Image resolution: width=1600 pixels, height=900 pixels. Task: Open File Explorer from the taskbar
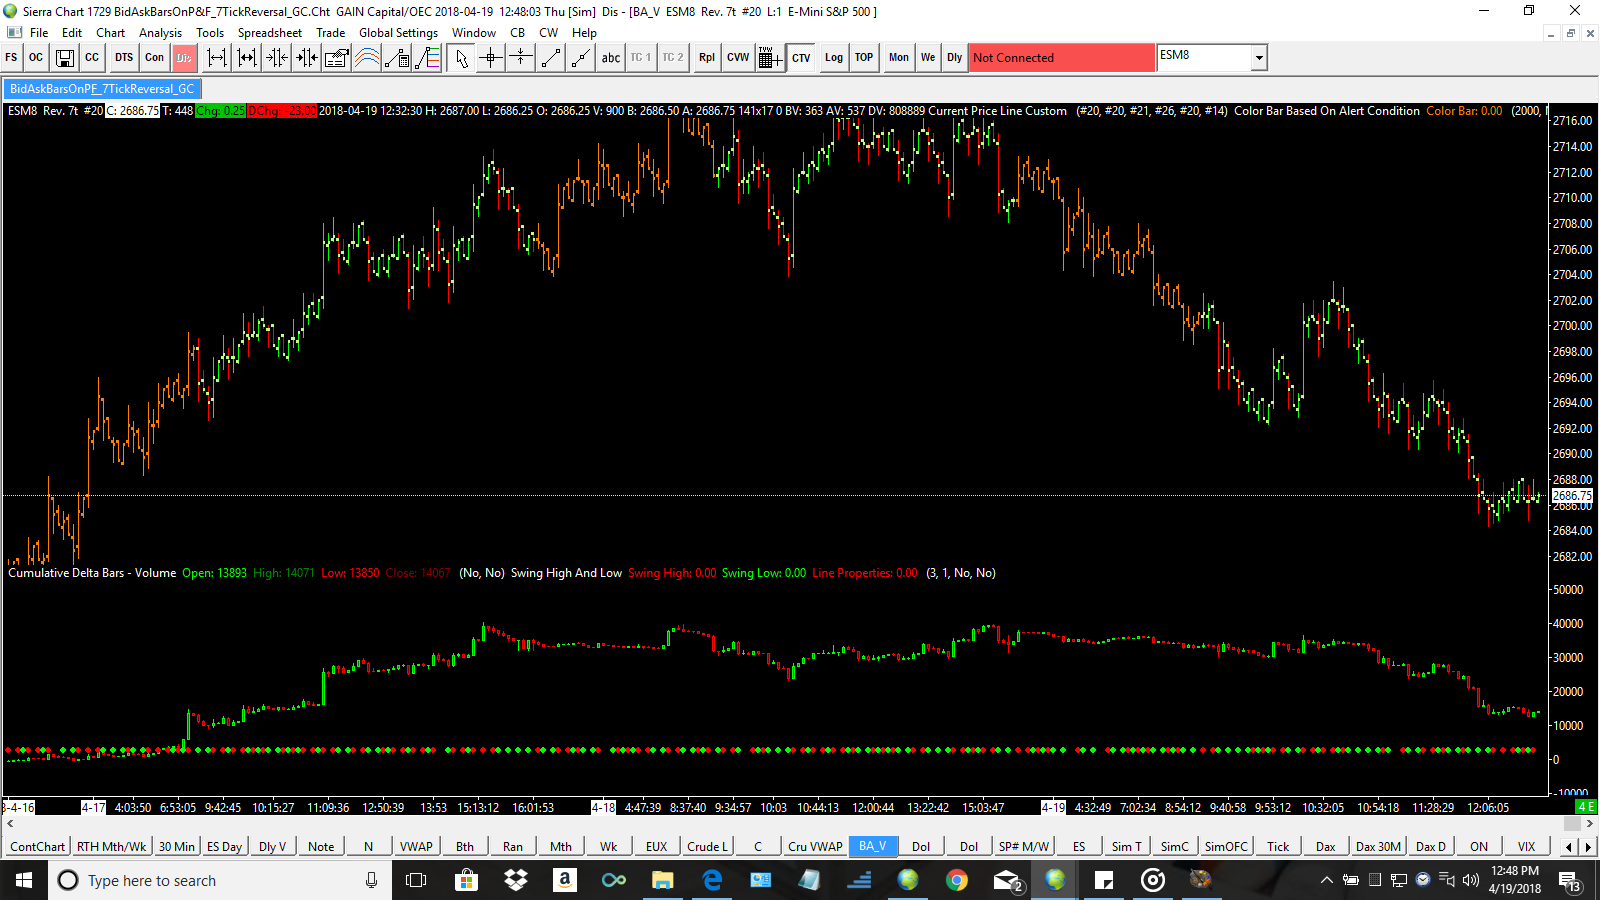click(x=662, y=880)
